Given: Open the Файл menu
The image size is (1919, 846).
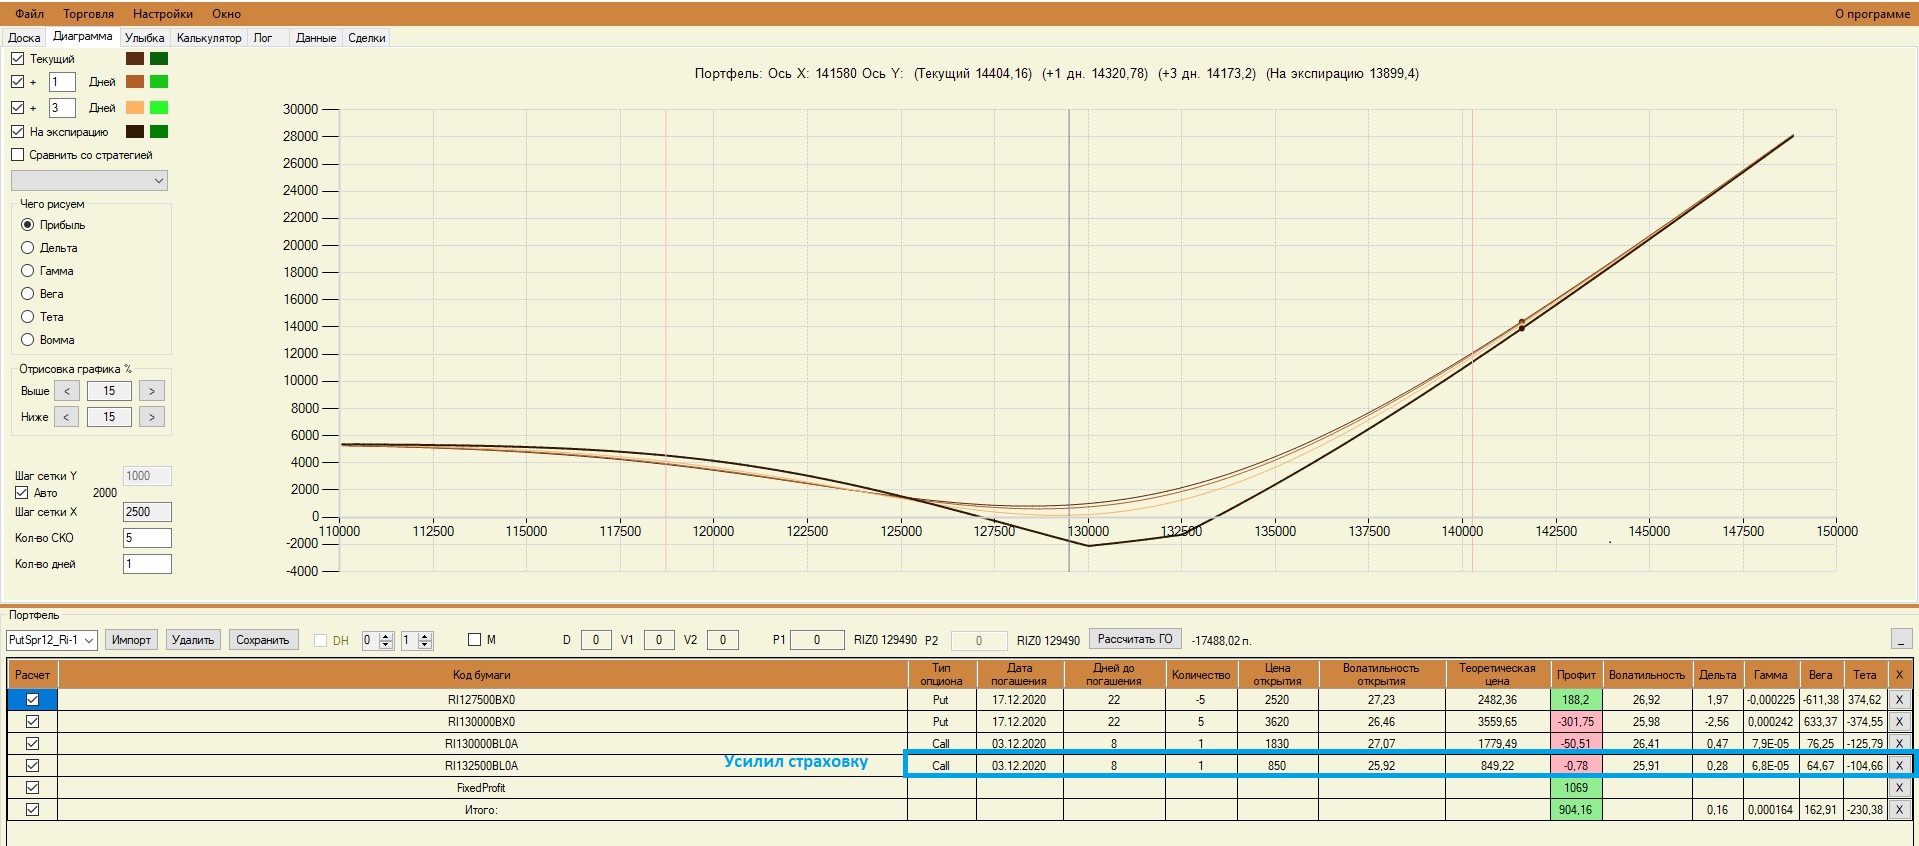Looking at the screenshot, I should coord(30,14).
